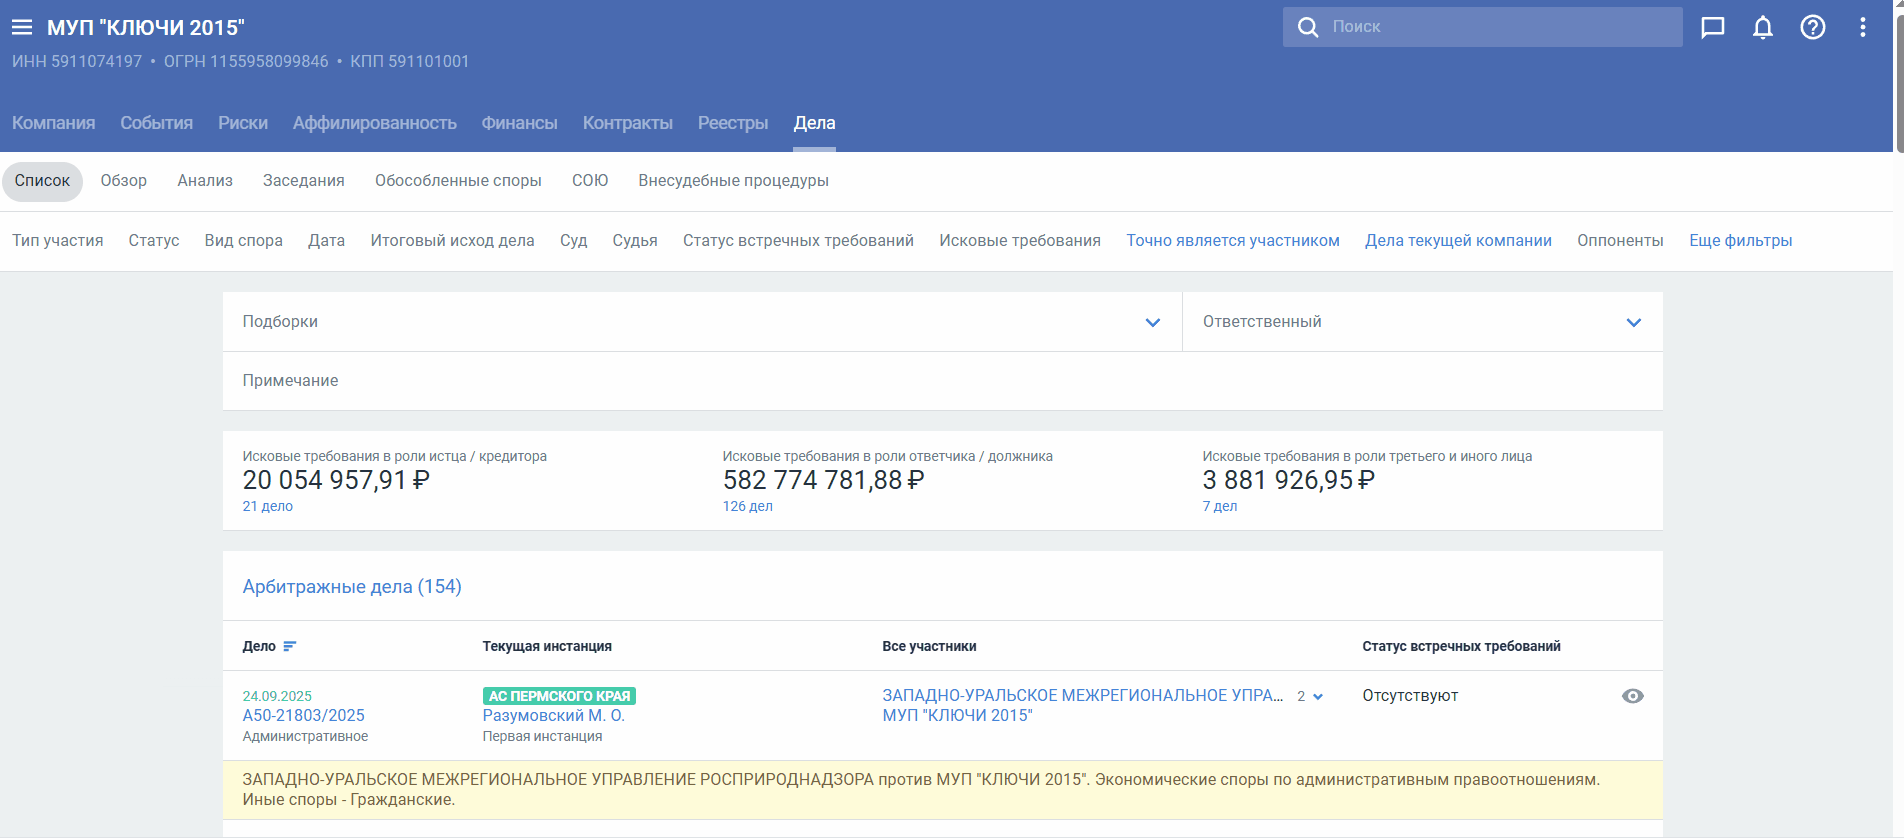Open case link А50-21803/2025
Viewport: 1904px width, 838px height.
click(x=303, y=715)
